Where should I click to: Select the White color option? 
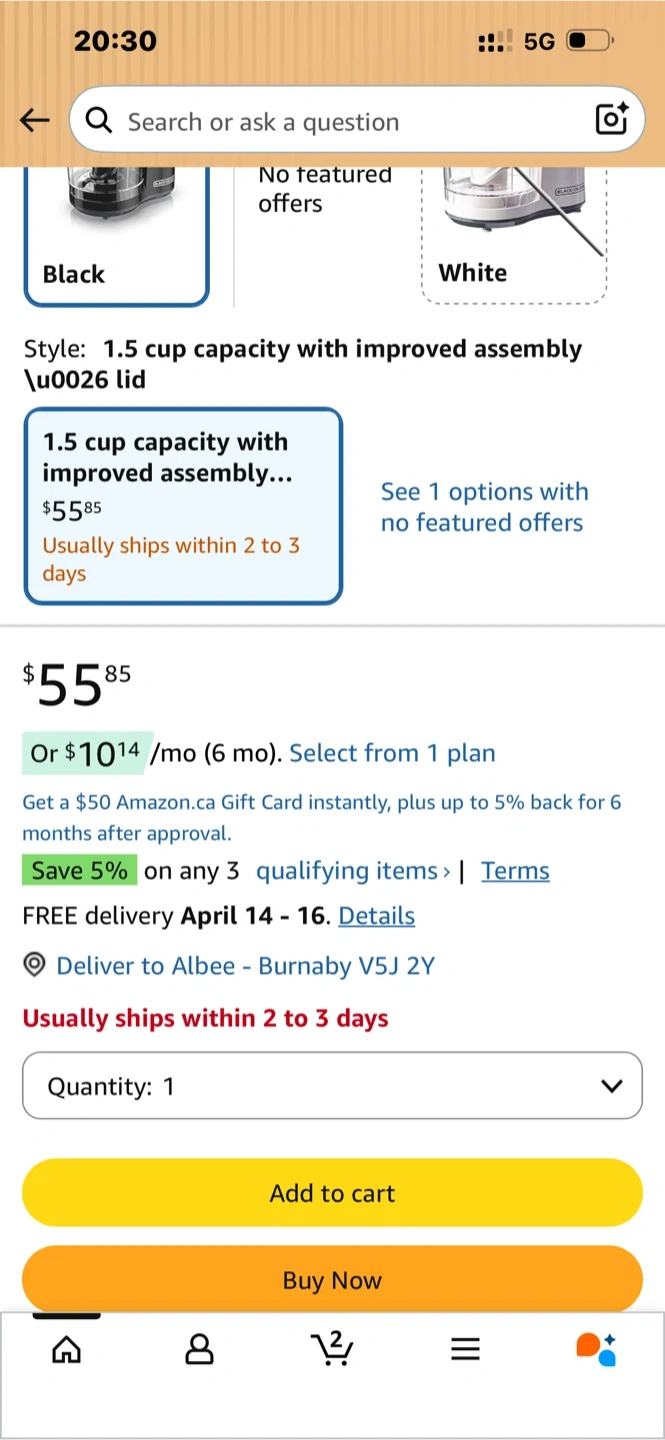514,240
